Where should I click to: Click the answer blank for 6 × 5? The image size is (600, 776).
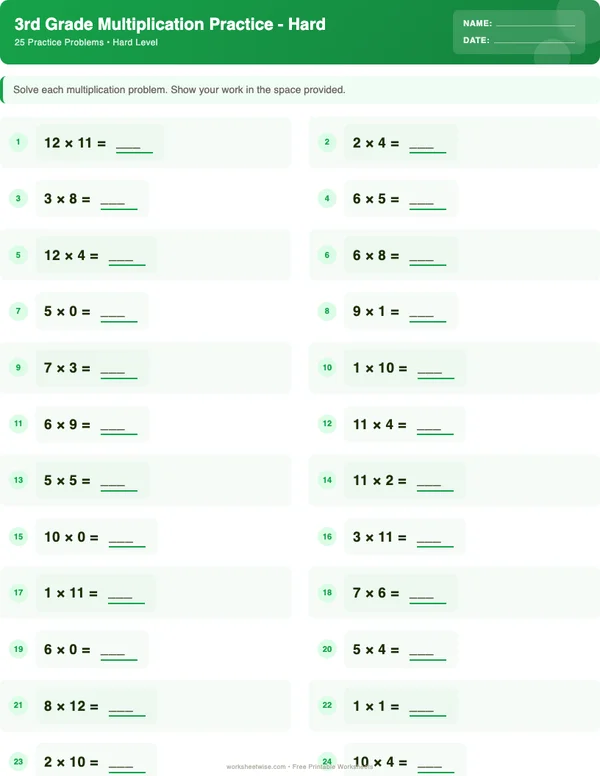click(427, 202)
